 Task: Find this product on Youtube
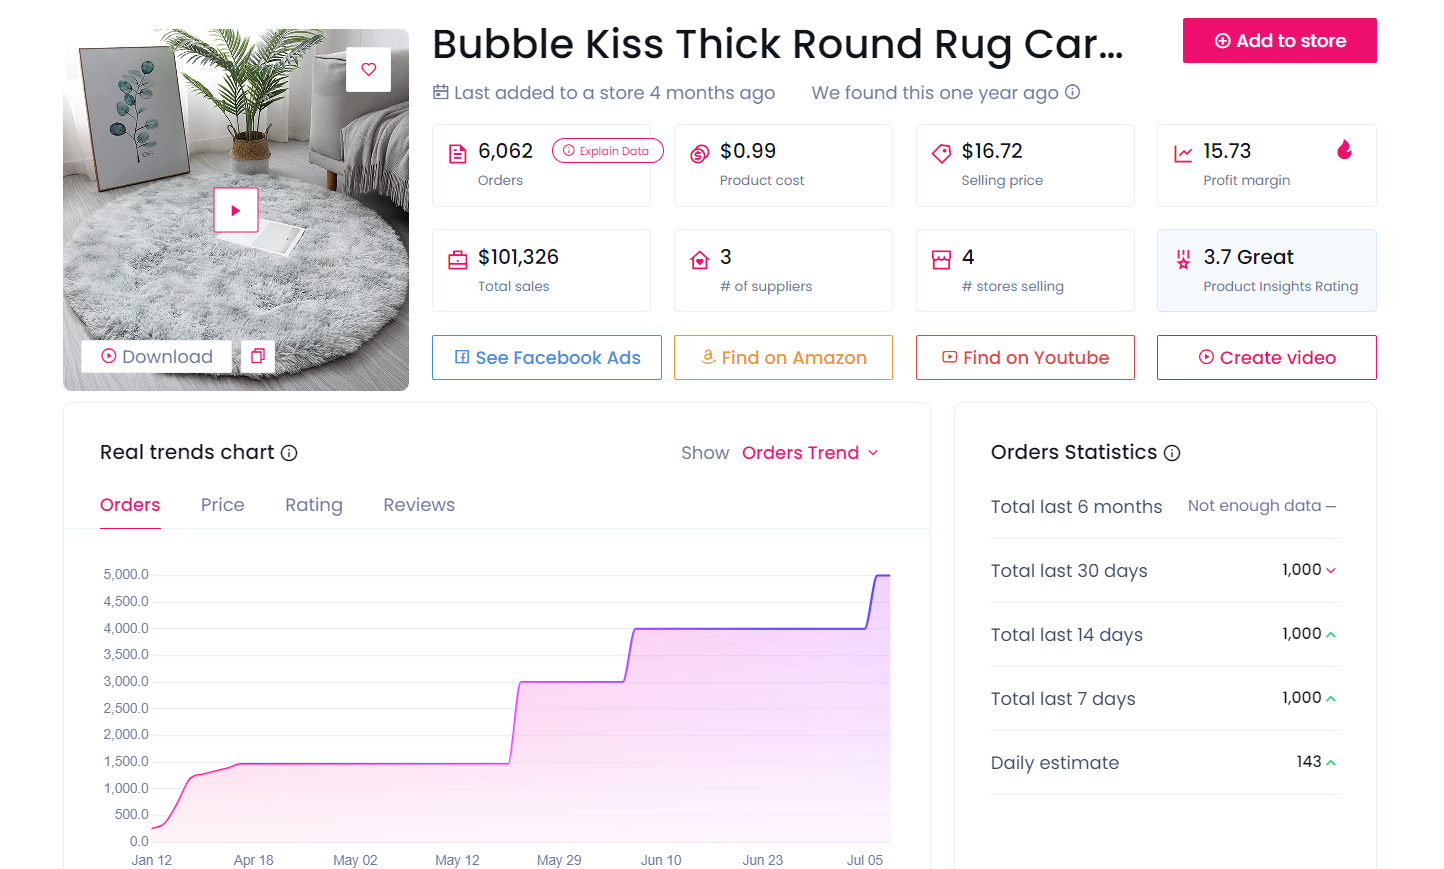coord(1025,358)
